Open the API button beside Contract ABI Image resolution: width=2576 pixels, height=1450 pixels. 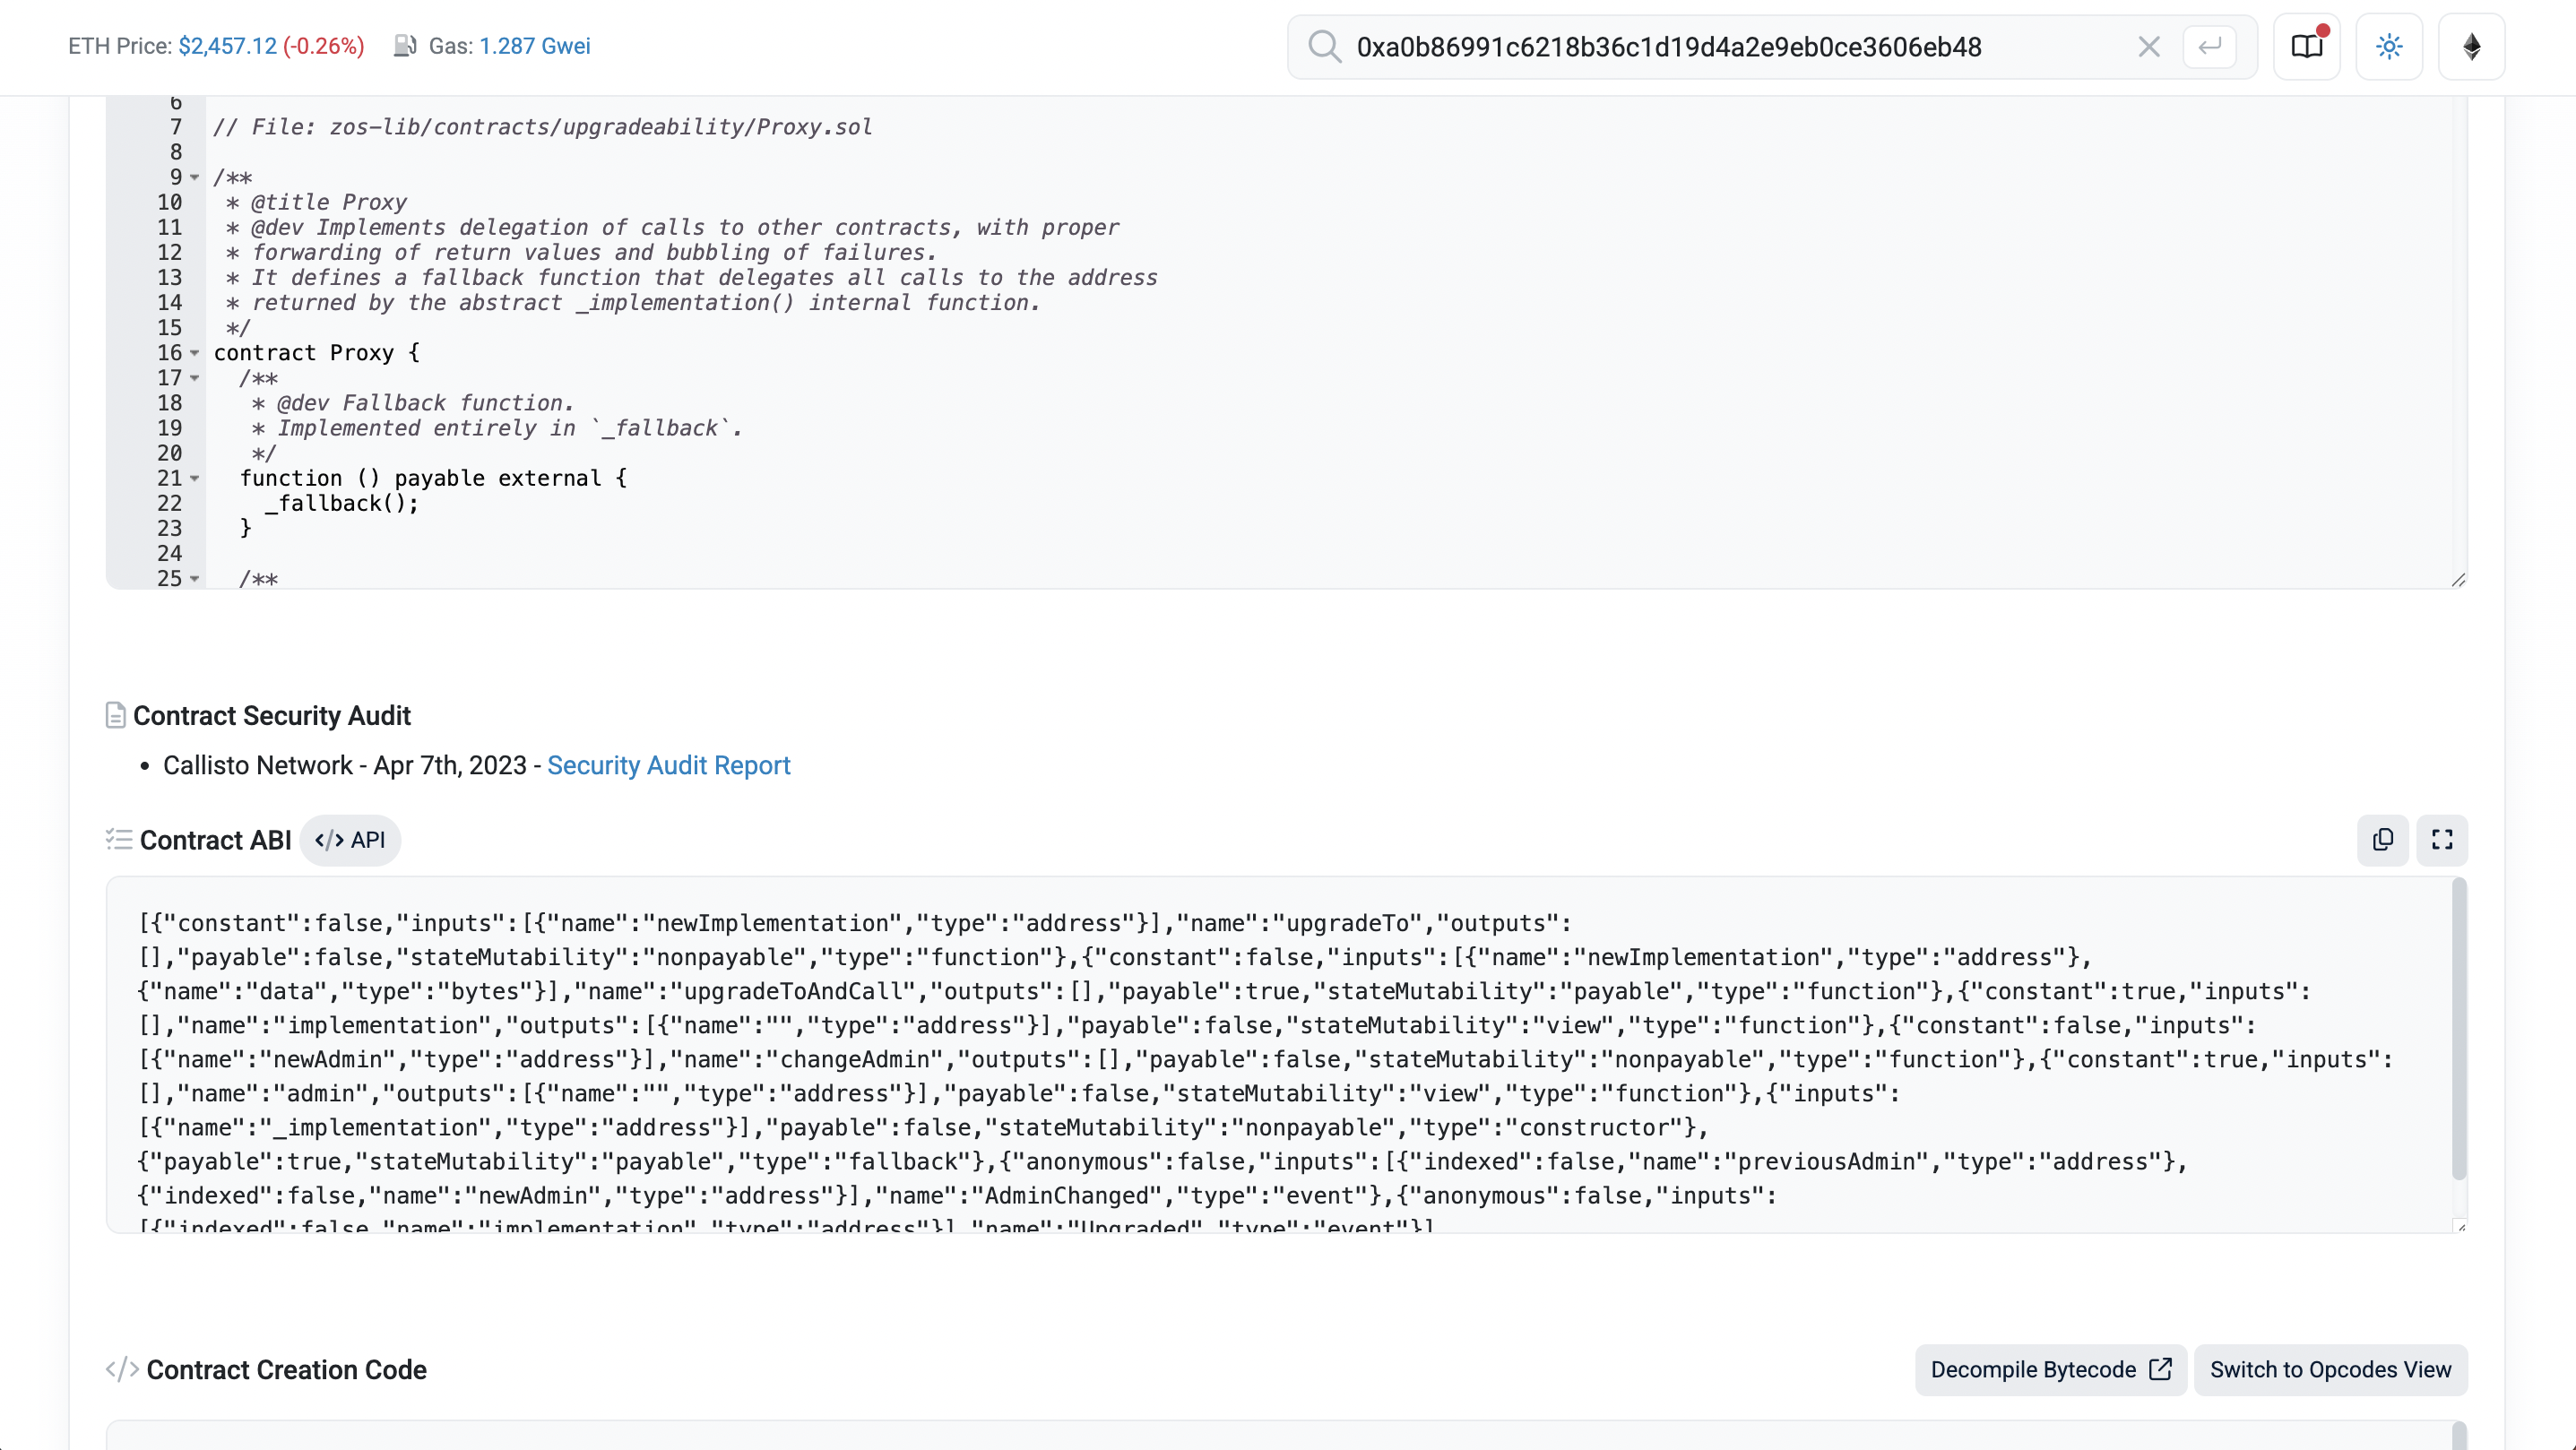tap(350, 840)
